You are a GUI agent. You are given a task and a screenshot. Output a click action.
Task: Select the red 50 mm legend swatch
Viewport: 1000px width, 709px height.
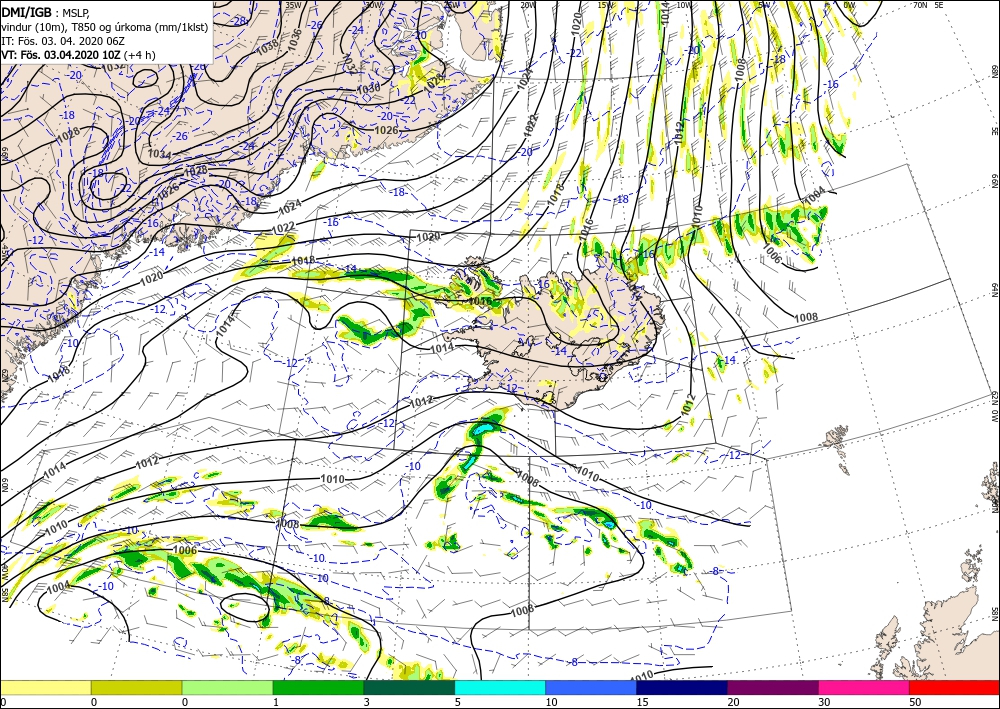click(x=954, y=687)
